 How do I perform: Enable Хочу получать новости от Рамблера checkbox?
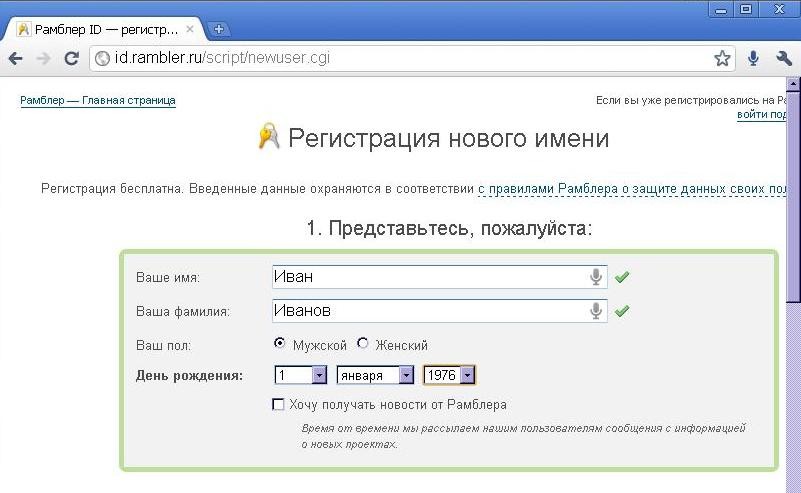pyautogui.click(x=278, y=405)
